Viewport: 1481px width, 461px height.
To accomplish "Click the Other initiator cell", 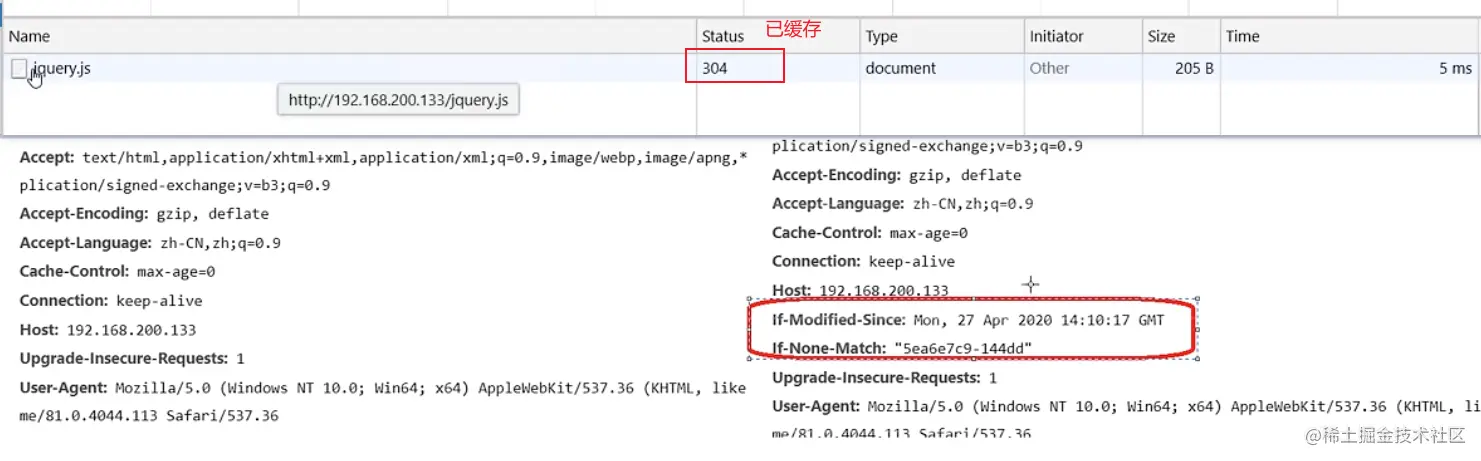I will pos(1049,68).
